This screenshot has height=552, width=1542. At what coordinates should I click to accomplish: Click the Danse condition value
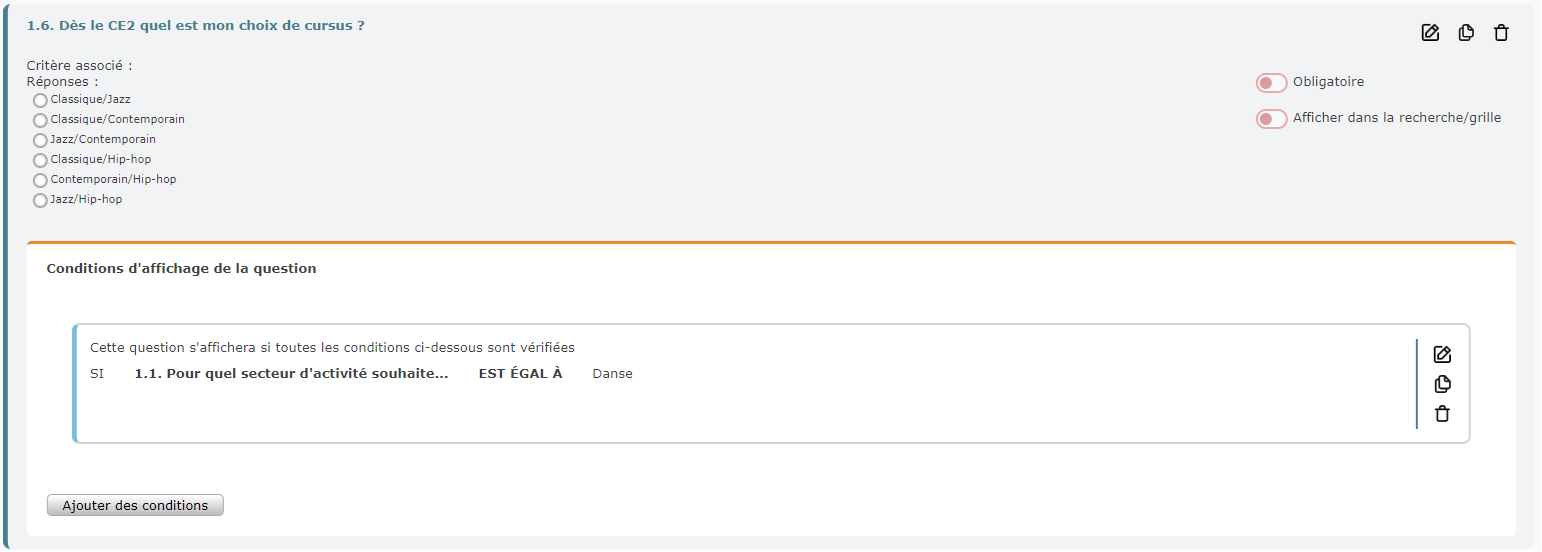coord(612,374)
